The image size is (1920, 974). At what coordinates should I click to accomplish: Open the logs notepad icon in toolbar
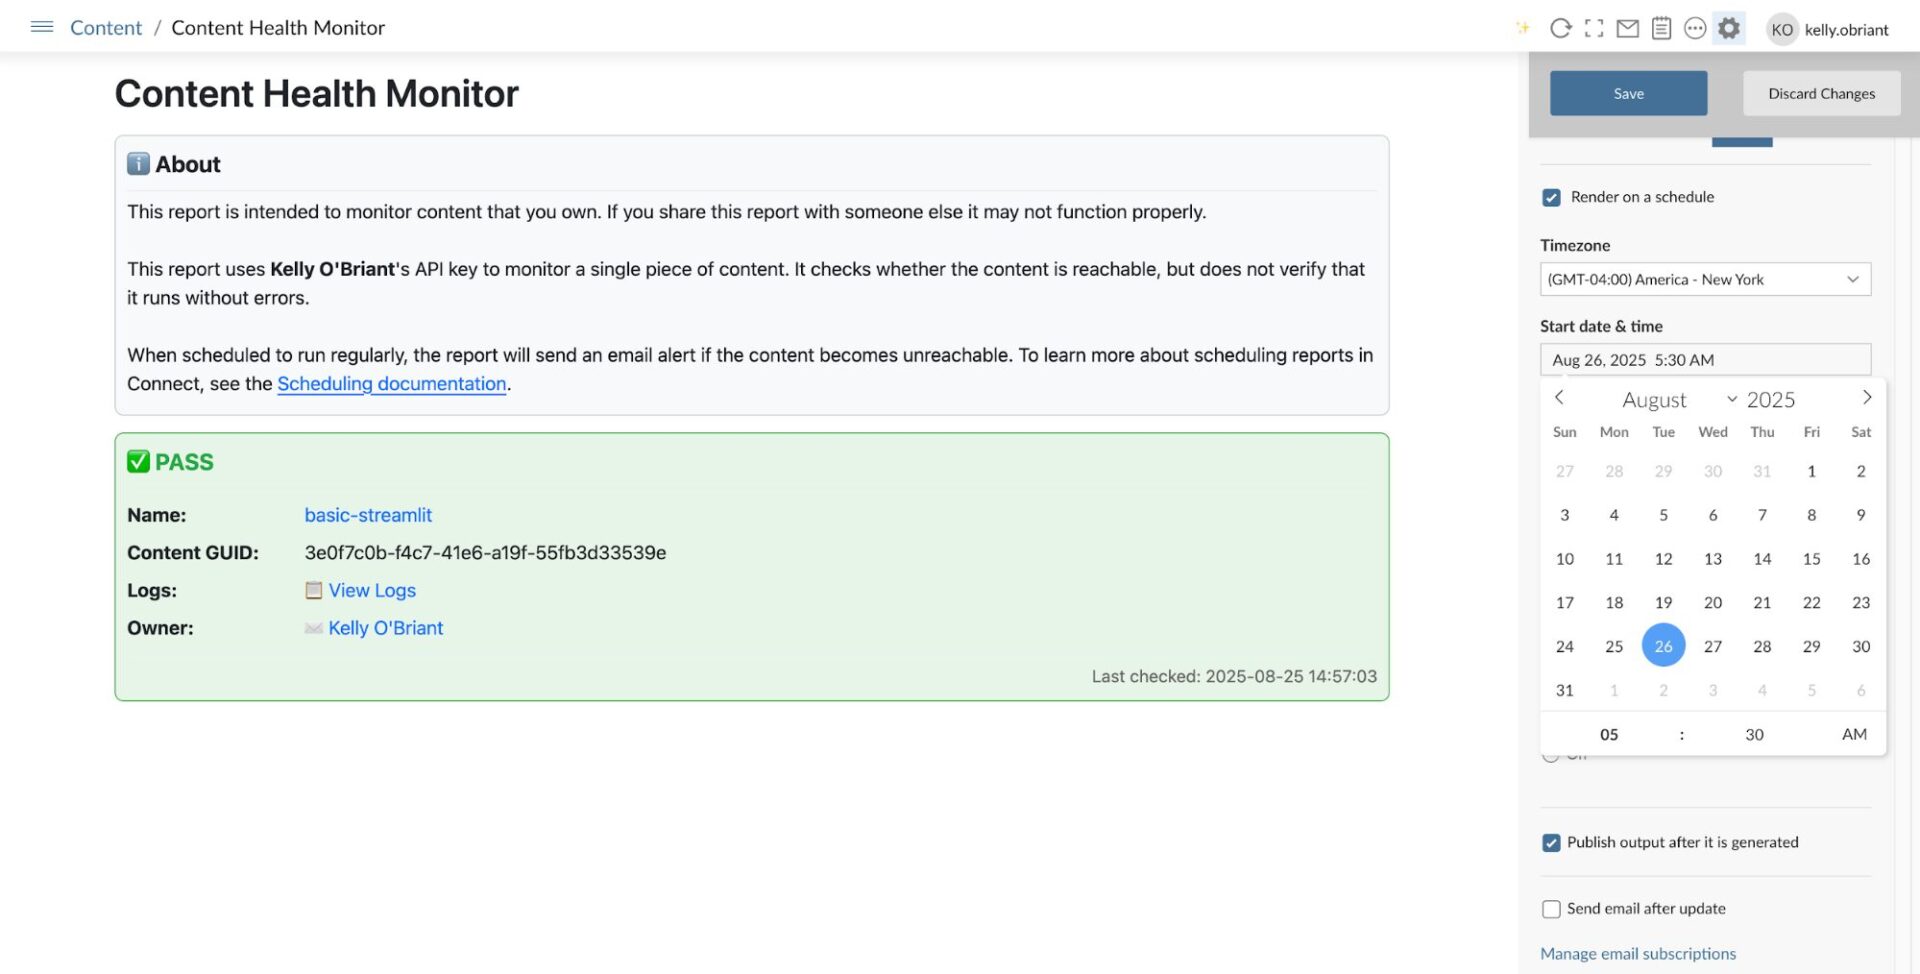click(x=1661, y=29)
